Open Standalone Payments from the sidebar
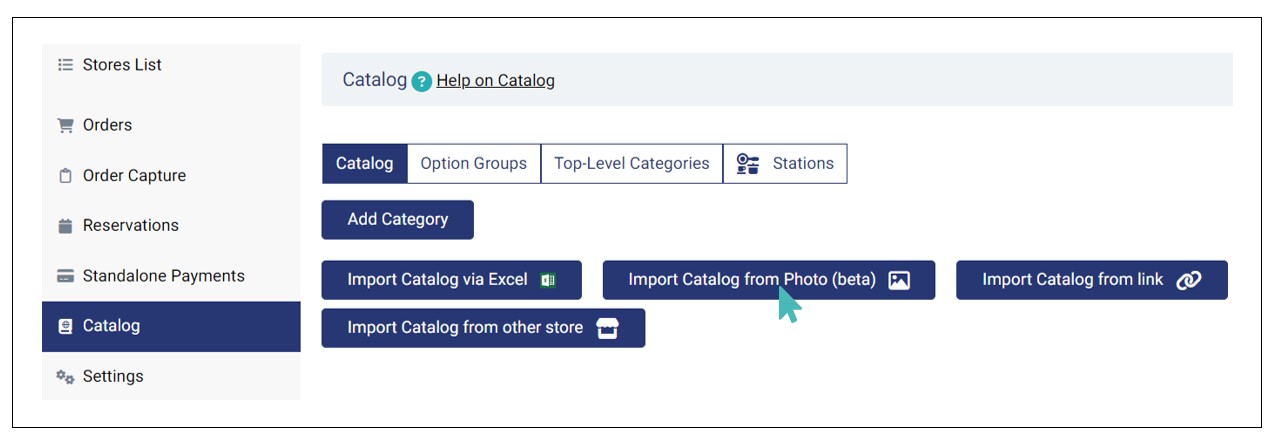The width and height of the screenshot is (1276, 442). coord(163,276)
